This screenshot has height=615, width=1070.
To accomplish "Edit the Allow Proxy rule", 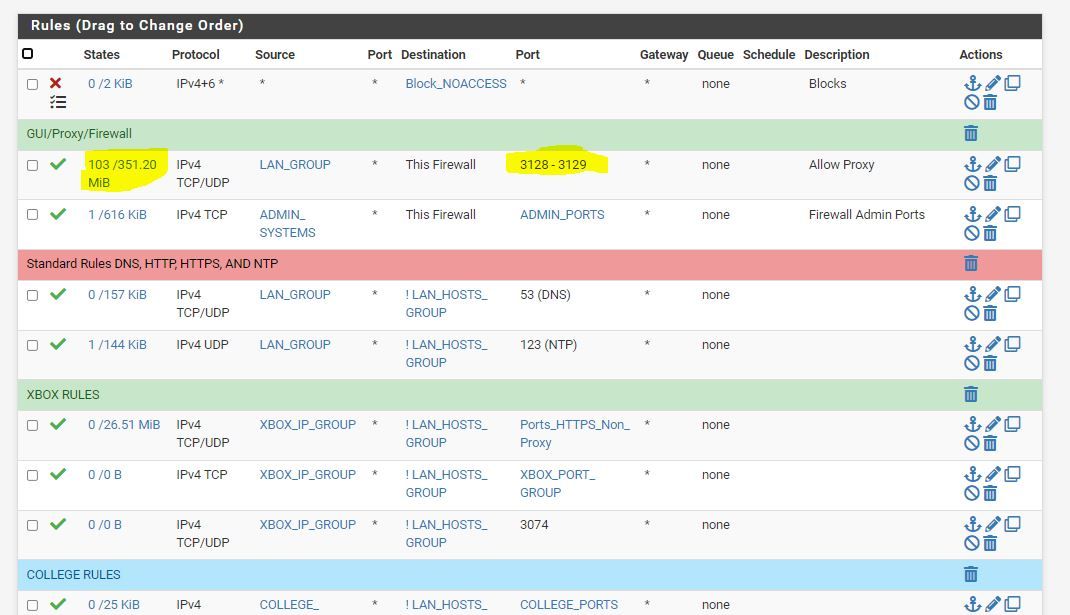I will click(x=993, y=164).
